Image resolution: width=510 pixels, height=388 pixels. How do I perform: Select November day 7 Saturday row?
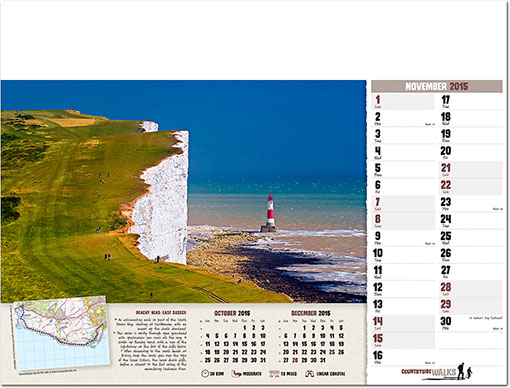403,203
